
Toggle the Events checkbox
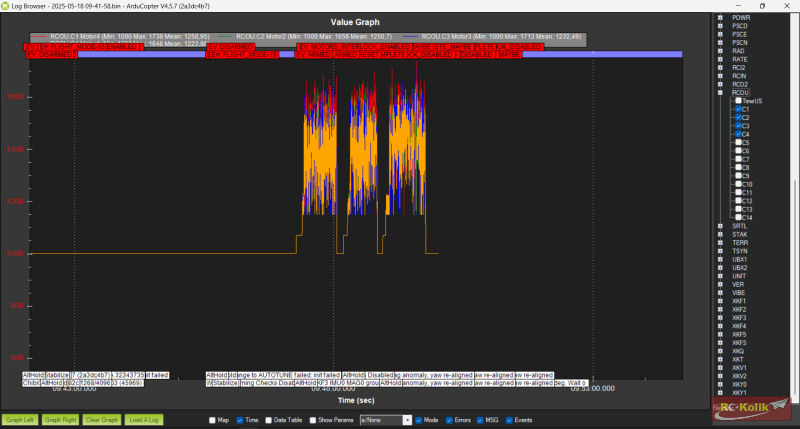(x=509, y=420)
